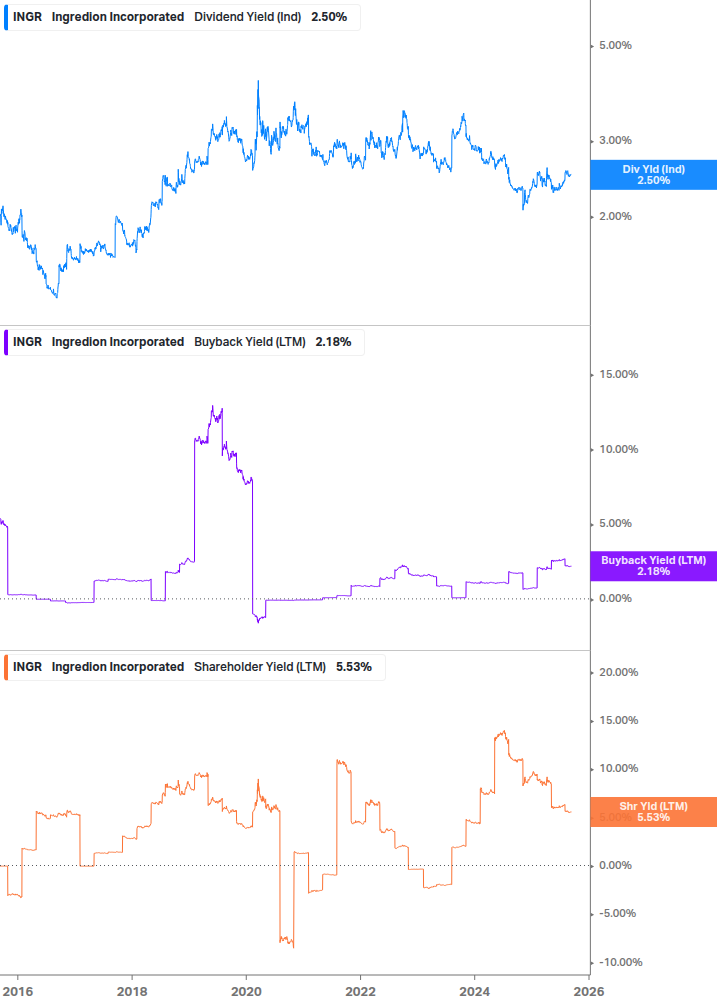Click the orange Shareholder Yield color swatch

click(x=7, y=667)
